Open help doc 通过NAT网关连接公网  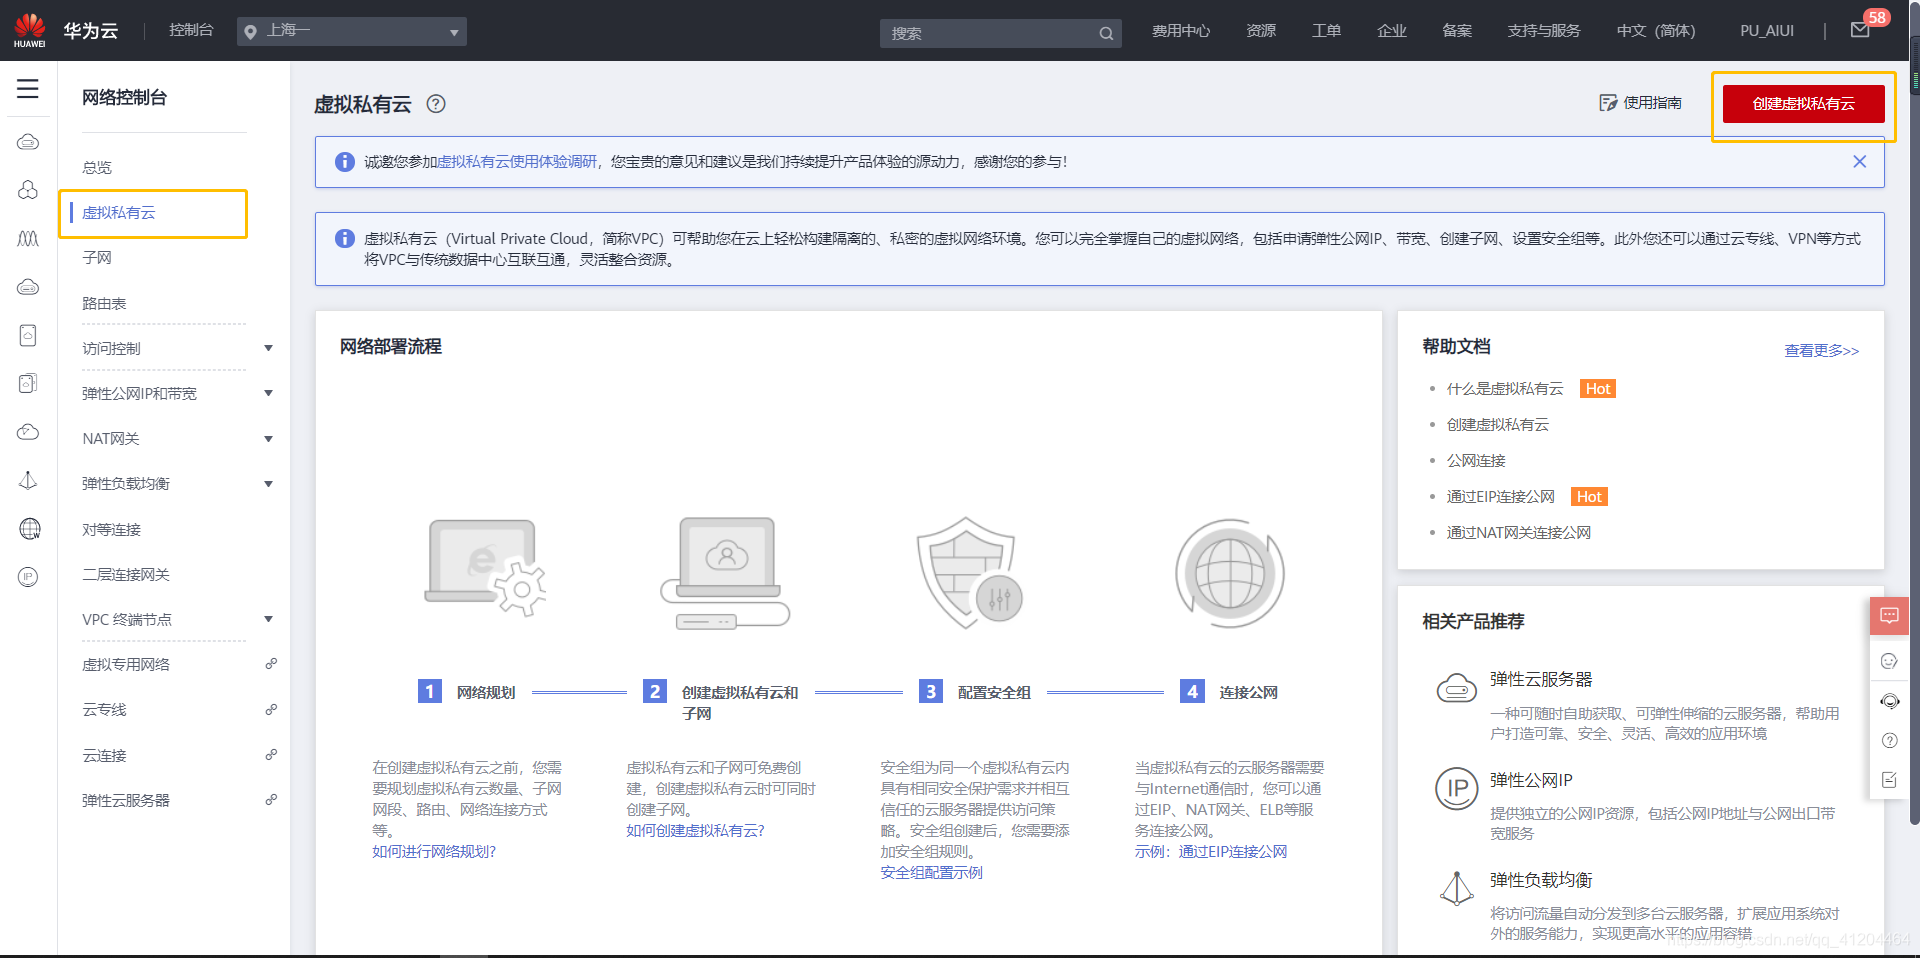tap(1519, 533)
